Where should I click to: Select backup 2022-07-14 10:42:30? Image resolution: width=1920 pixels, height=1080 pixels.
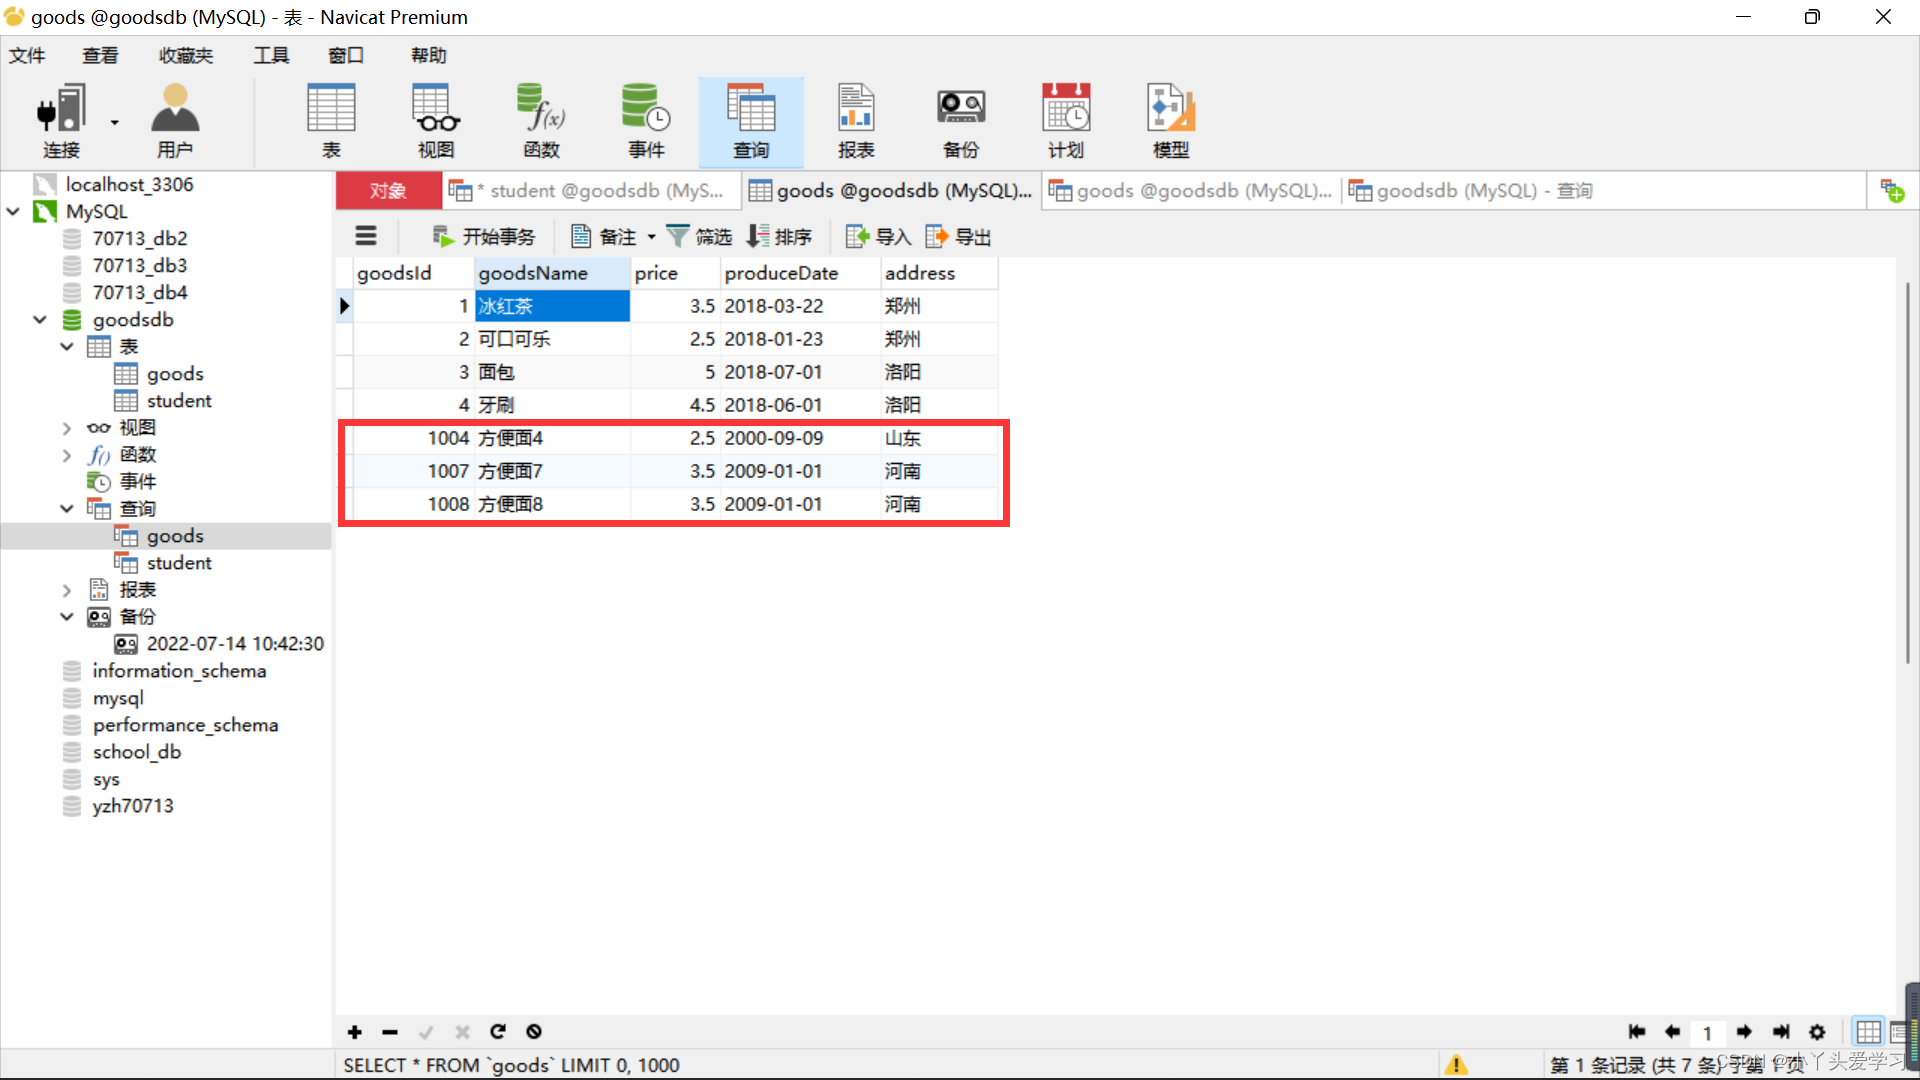click(x=235, y=644)
